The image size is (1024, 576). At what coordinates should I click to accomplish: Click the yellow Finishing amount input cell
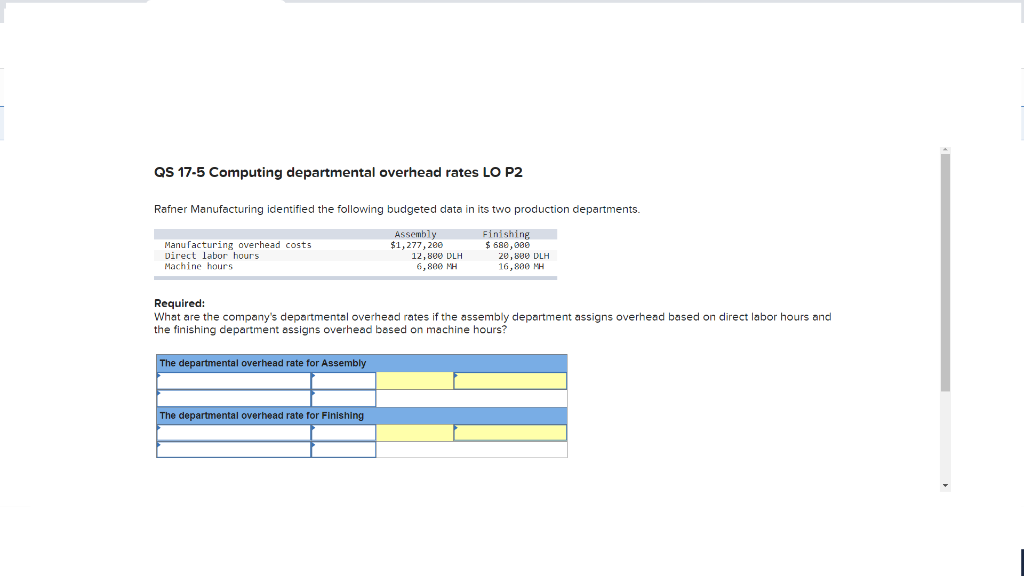click(x=413, y=432)
